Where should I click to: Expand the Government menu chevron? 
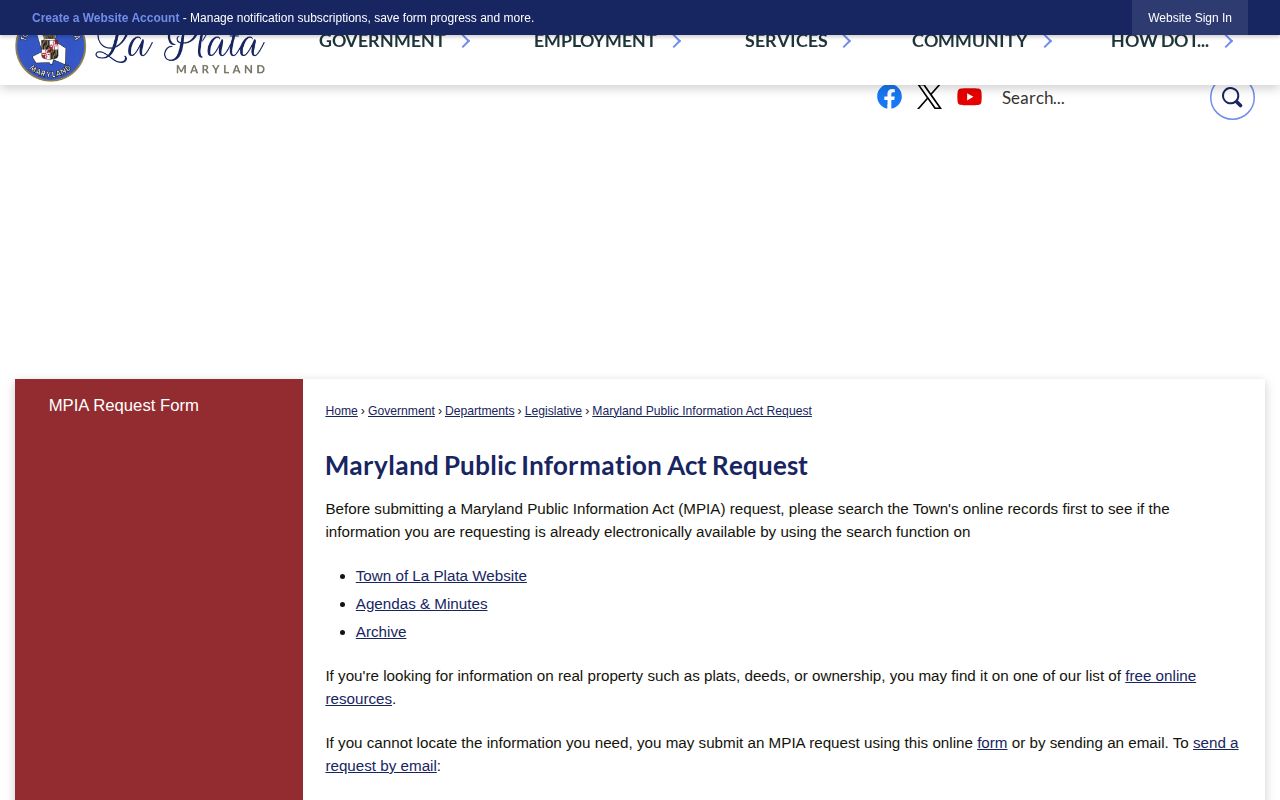[466, 41]
